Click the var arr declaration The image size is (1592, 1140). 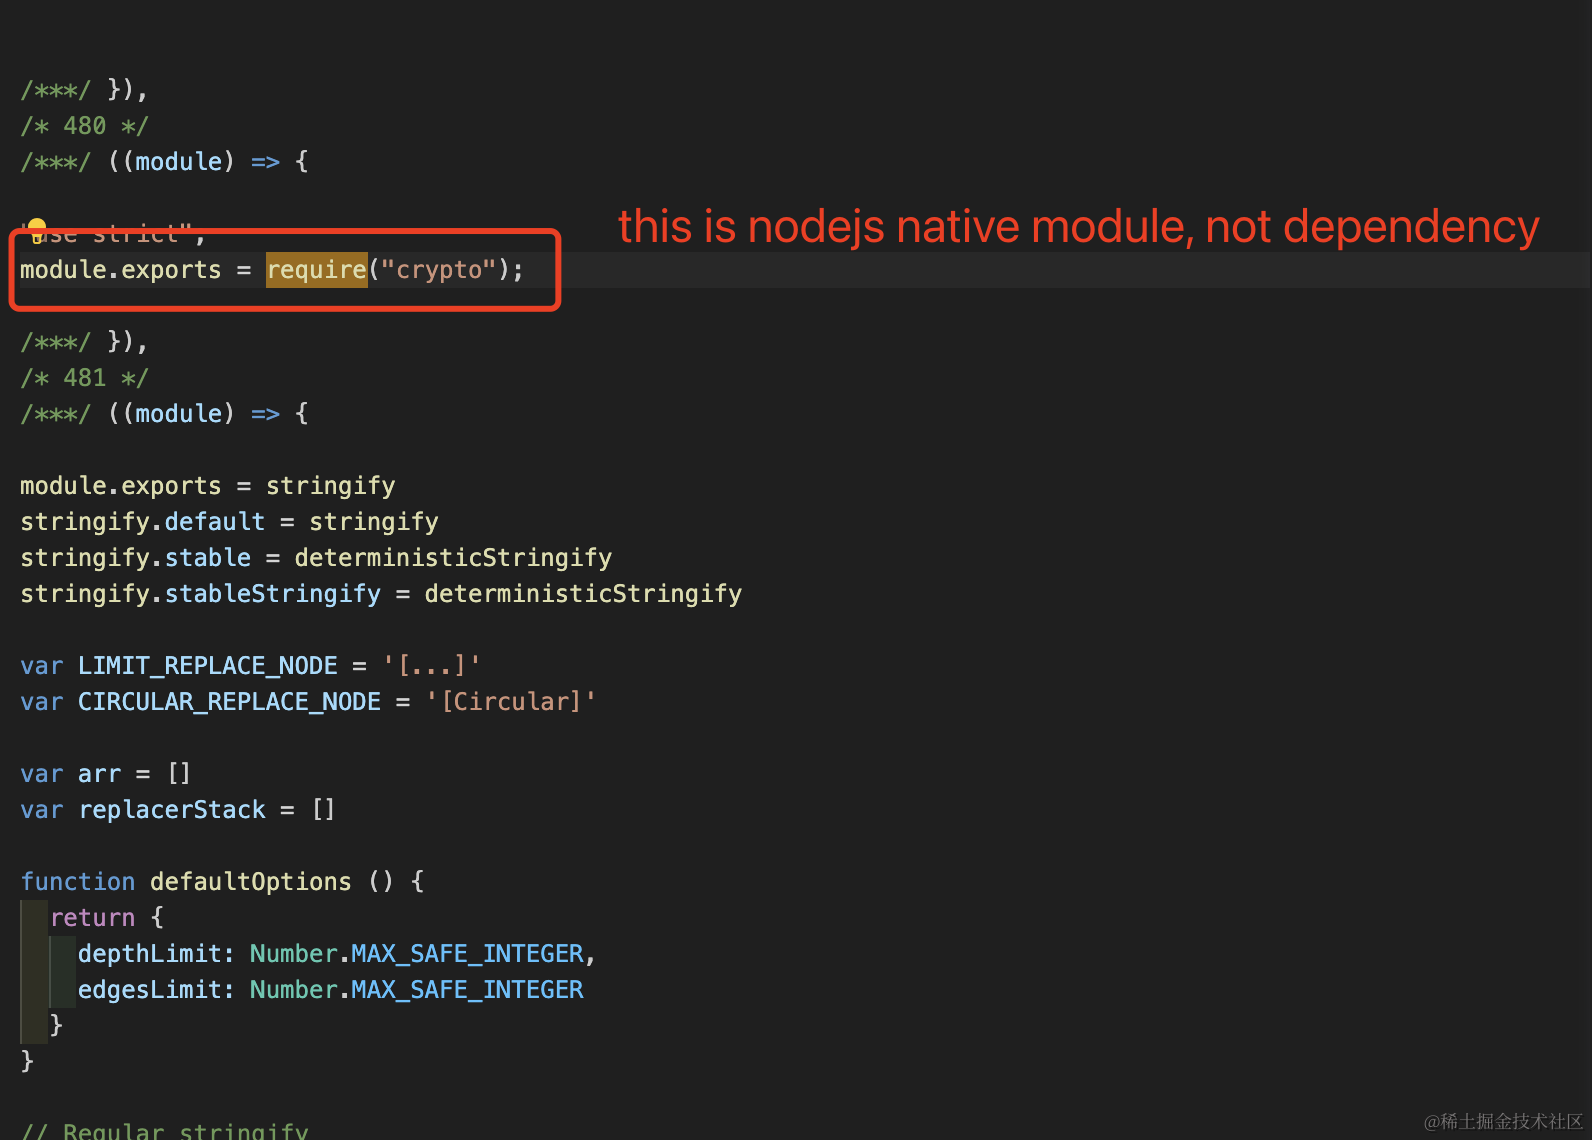[105, 774]
